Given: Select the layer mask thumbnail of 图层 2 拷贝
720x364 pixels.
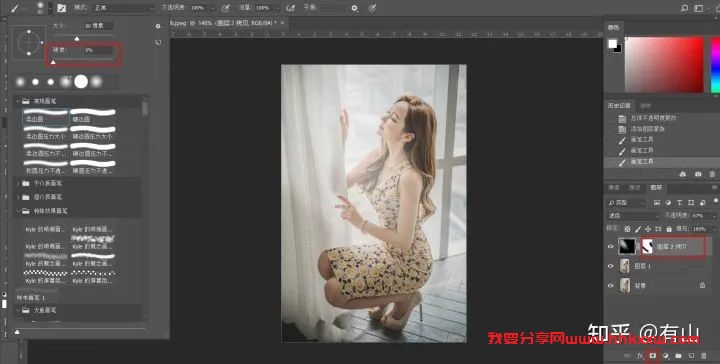Looking at the screenshot, I should pyautogui.click(x=647, y=246).
